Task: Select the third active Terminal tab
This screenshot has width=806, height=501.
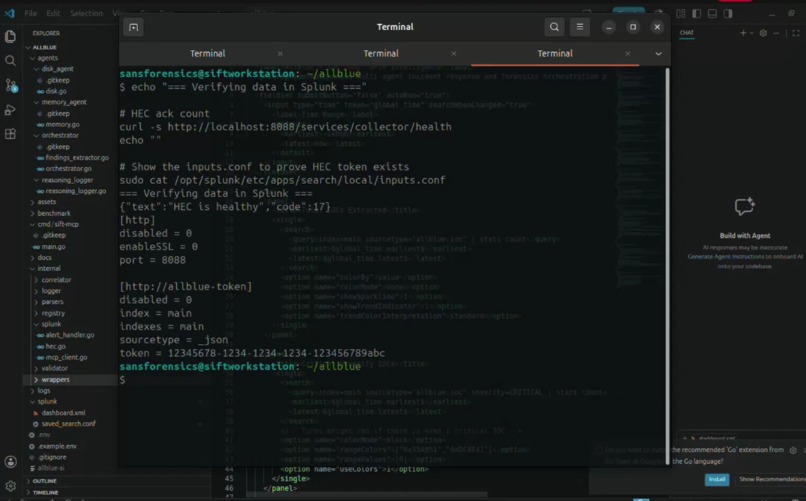Action: [x=555, y=53]
